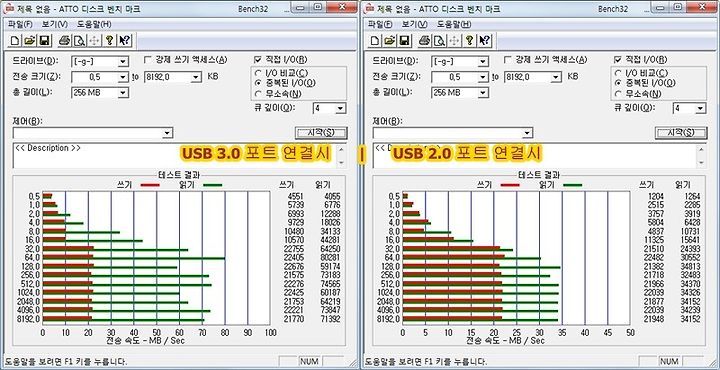Select 중복된 I/O radio in right window
Image resolution: width=720 pixels, height=370 pixels.
pos(619,83)
